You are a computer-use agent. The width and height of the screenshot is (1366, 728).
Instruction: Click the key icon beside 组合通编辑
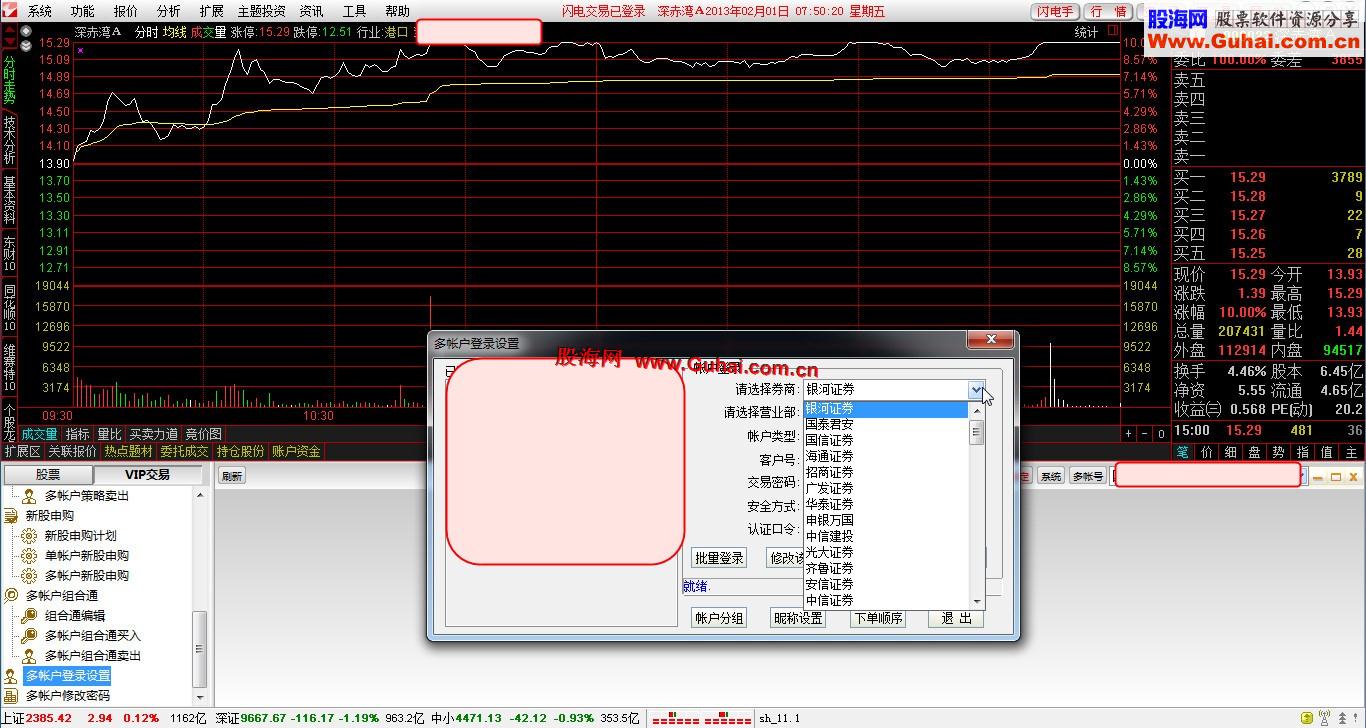pos(29,616)
